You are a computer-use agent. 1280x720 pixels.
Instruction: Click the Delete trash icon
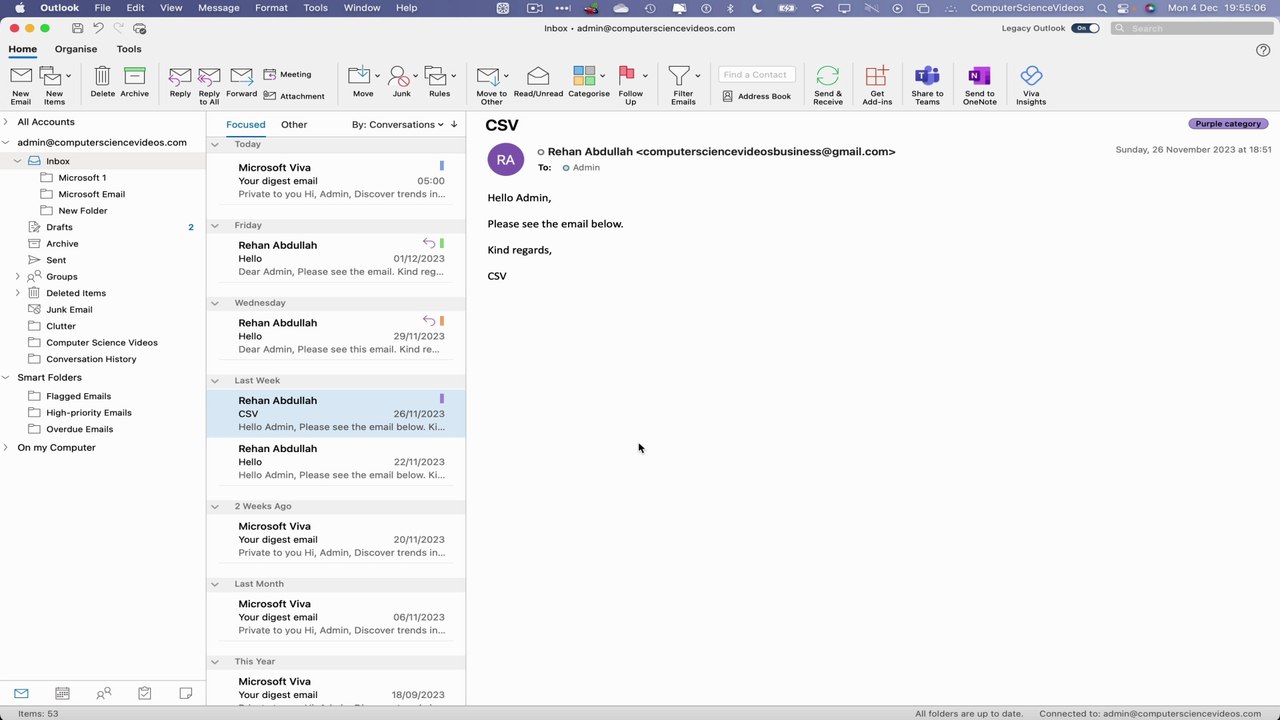tap(102, 77)
